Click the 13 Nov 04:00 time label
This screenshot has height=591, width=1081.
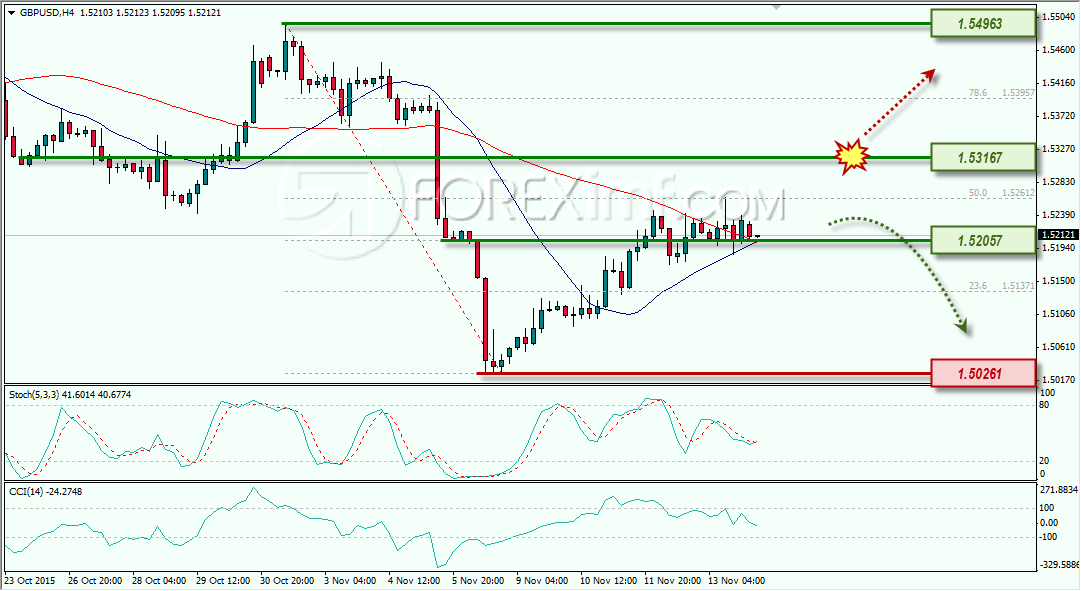(737, 581)
